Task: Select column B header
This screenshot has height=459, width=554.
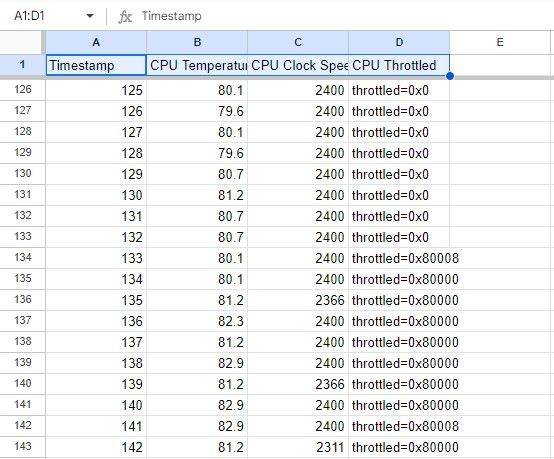Action: coord(197,42)
